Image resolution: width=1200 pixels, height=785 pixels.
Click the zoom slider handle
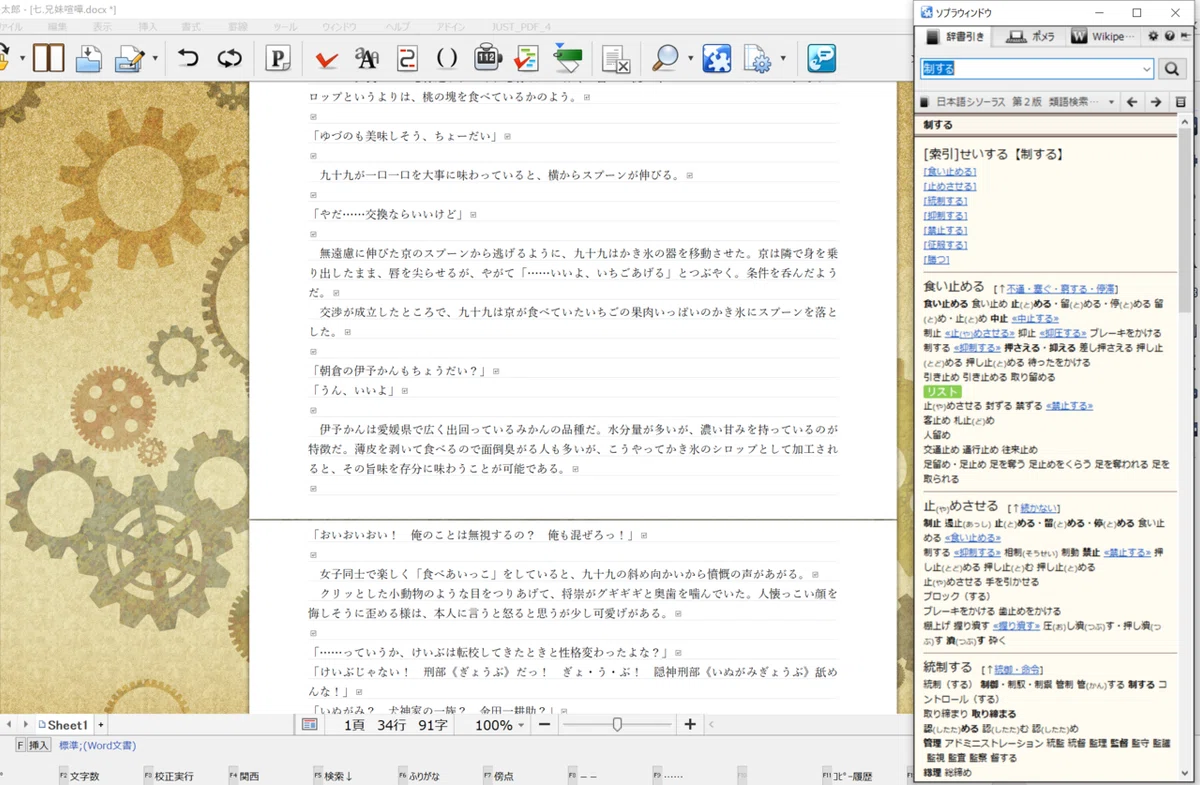pos(617,724)
